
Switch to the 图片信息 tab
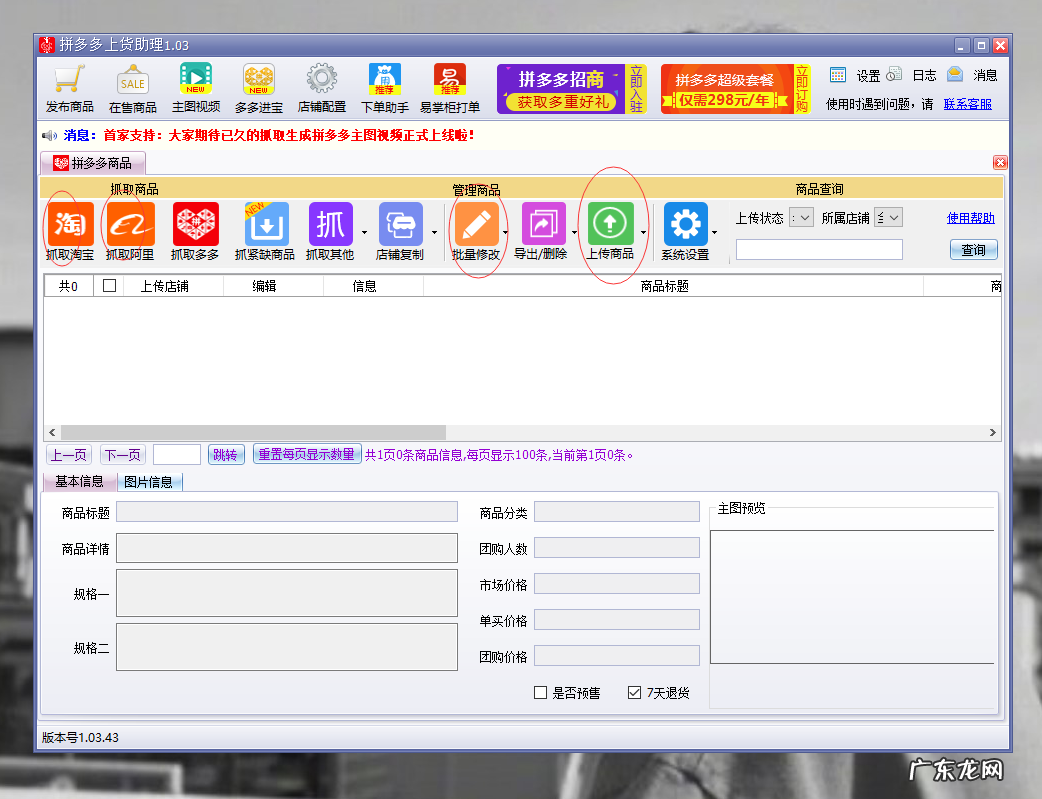(151, 481)
